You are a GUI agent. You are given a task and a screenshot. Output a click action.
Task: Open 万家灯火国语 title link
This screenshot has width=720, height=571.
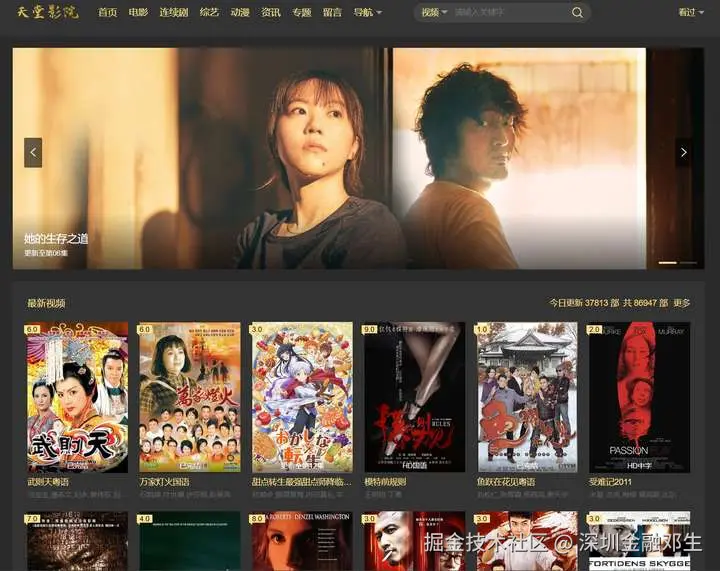click(164, 481)
